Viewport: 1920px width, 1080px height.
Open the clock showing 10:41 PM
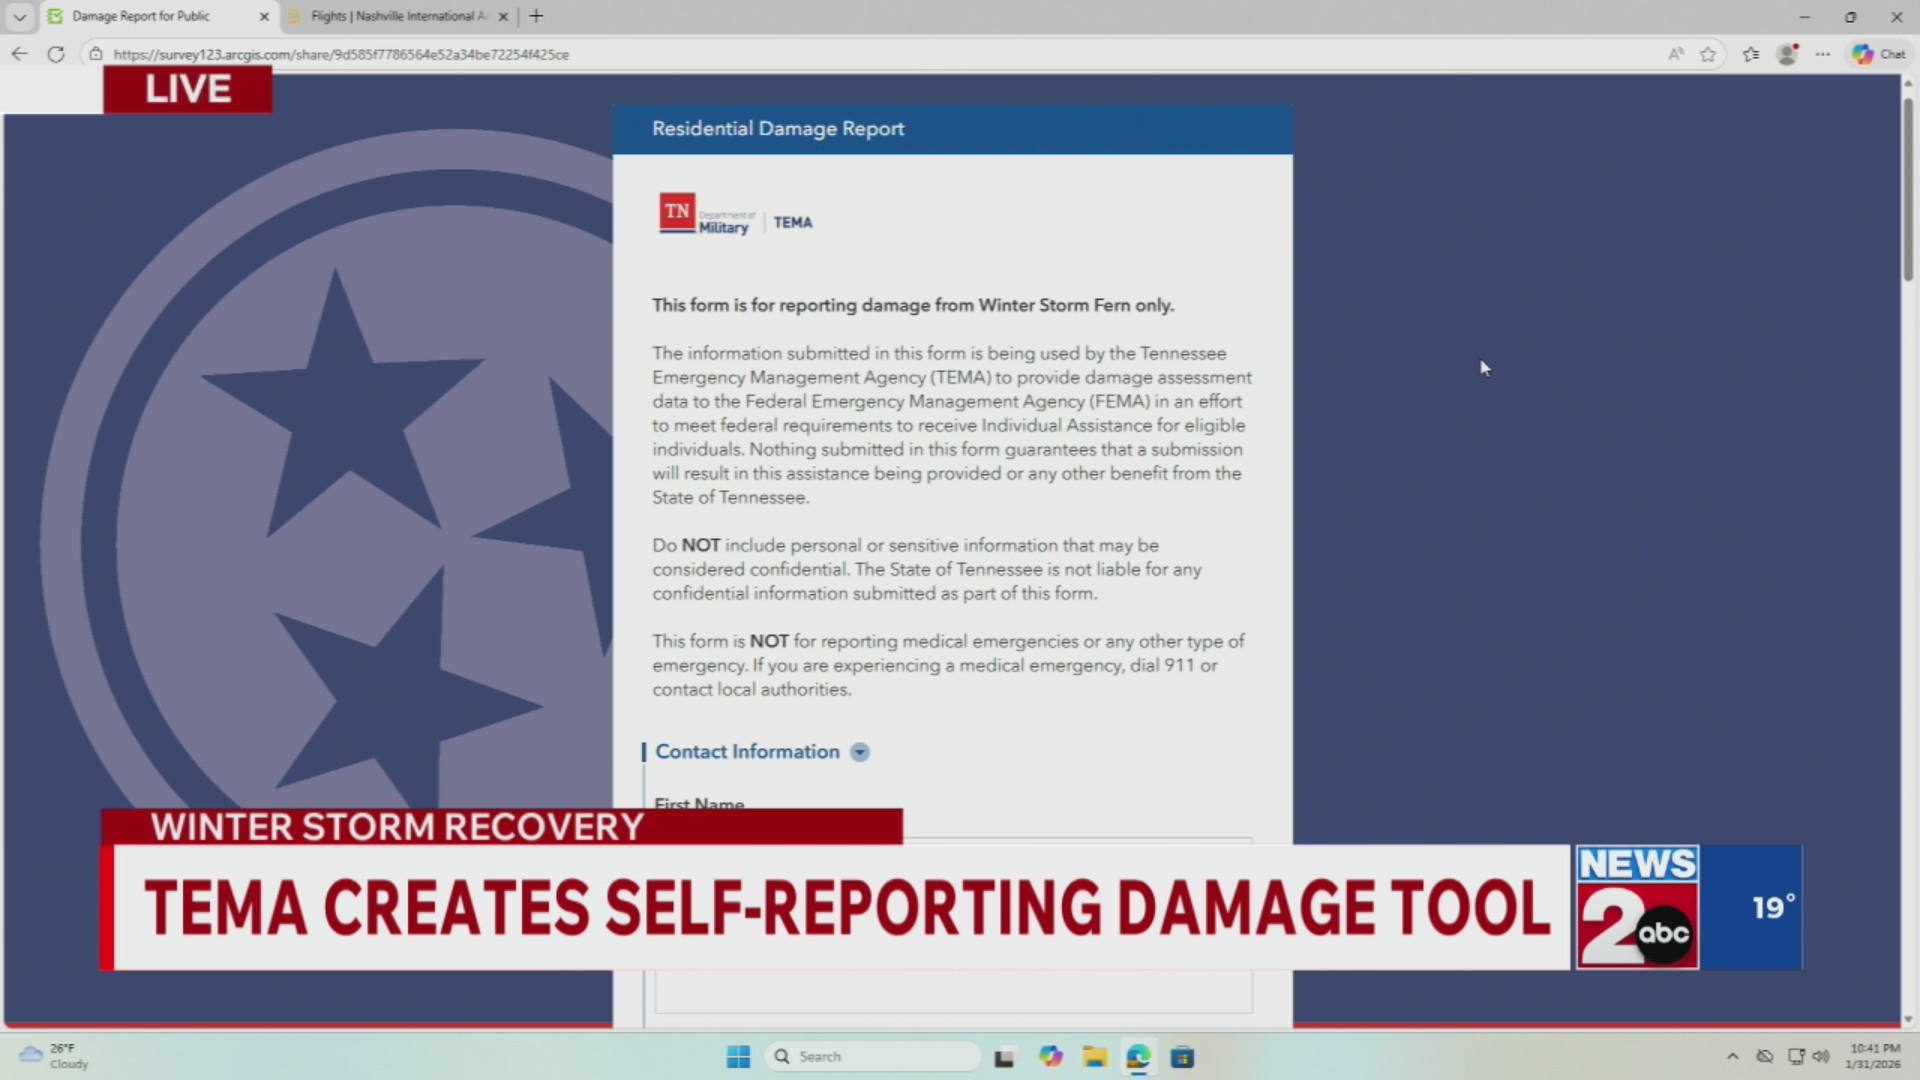[x=1874, y=1056]
